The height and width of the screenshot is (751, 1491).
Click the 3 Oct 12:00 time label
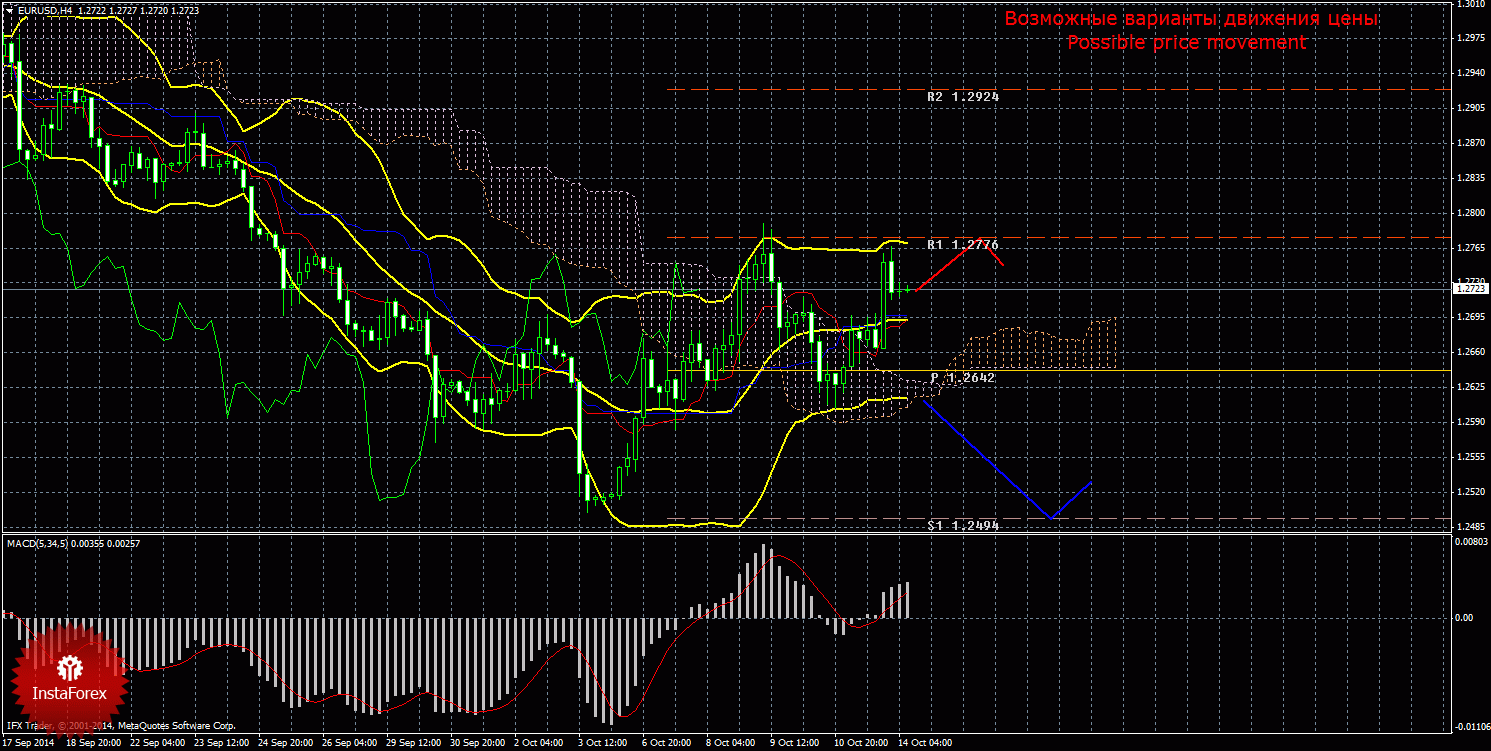coord(604,744)
